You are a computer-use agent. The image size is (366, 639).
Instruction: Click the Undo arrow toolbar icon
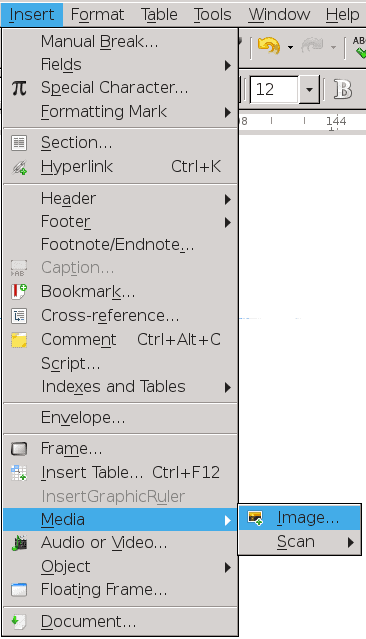point(269,46)
